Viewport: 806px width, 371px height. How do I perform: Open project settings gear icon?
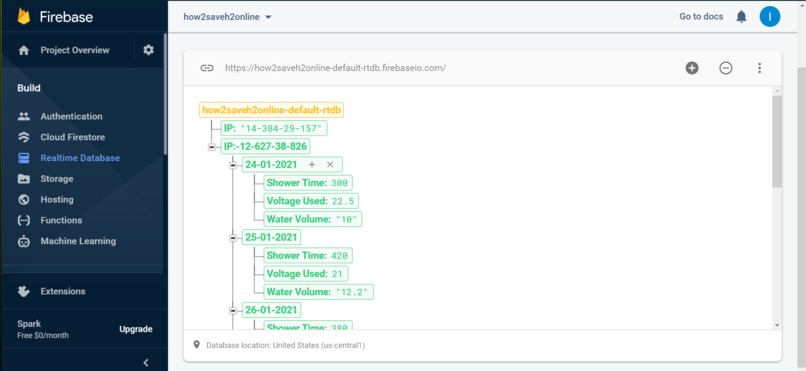coord(149,50)
